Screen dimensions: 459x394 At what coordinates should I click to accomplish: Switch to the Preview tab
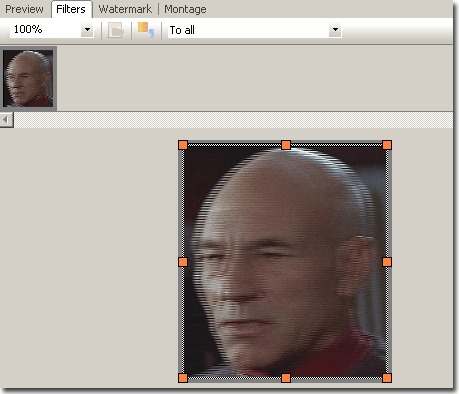coord(24,9)
